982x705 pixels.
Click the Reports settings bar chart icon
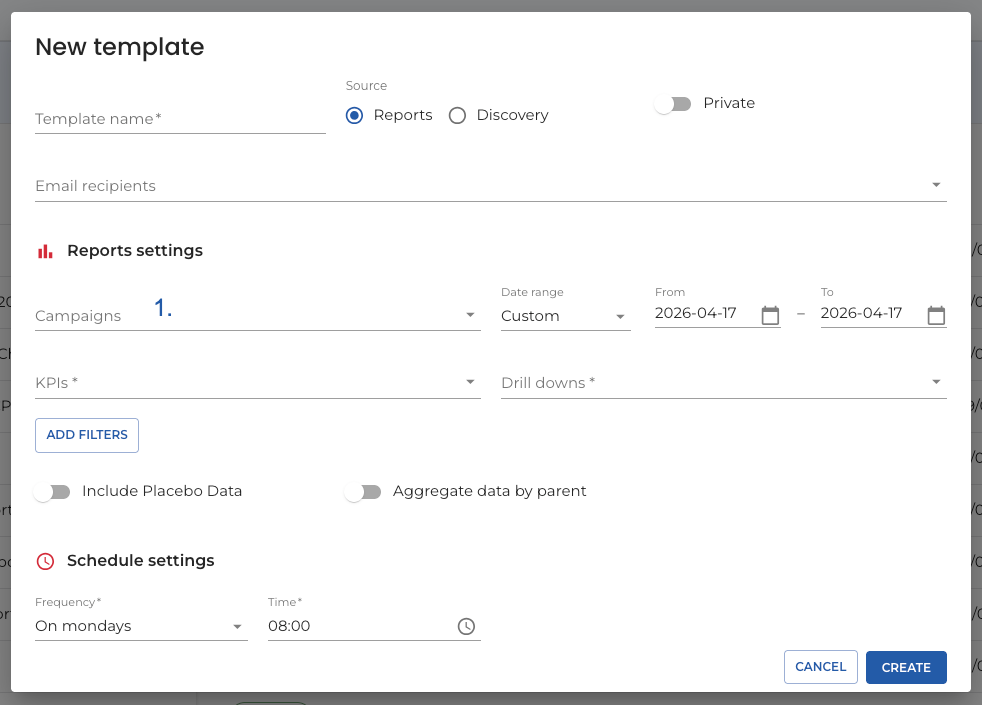click(45, 251)
